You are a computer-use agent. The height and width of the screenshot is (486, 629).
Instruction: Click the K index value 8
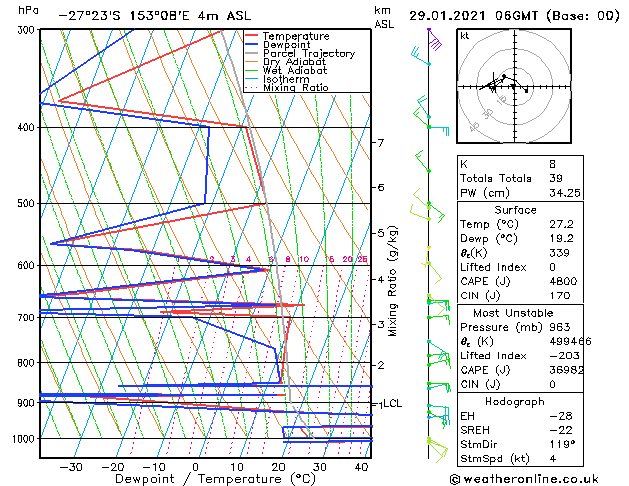552,164
